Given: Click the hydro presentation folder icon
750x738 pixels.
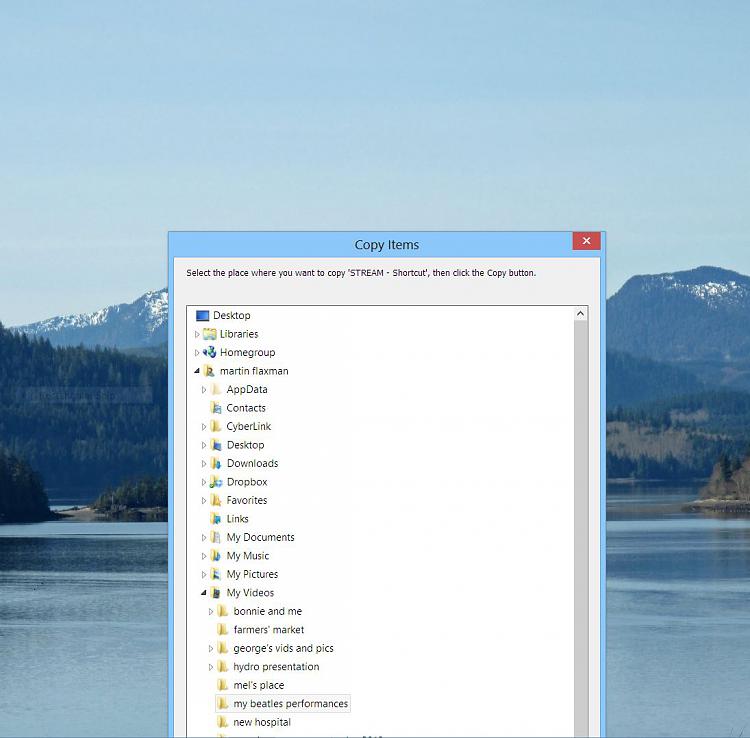Looking at the screenshot, I should click(x=223, y=667).
